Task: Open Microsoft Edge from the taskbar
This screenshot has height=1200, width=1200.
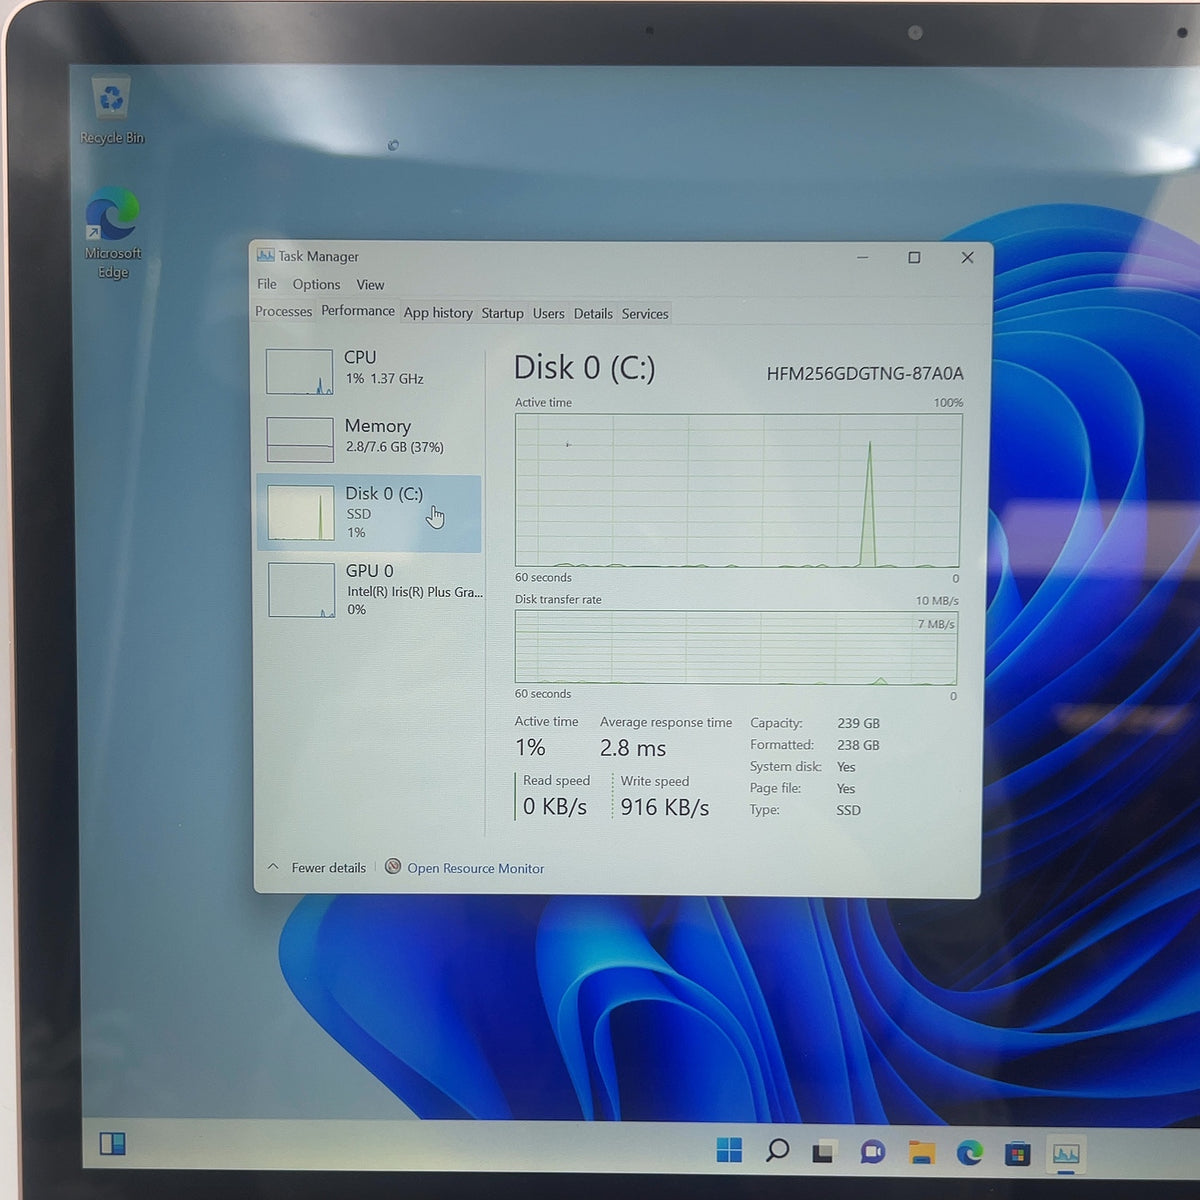Action: coord(969,1153)
